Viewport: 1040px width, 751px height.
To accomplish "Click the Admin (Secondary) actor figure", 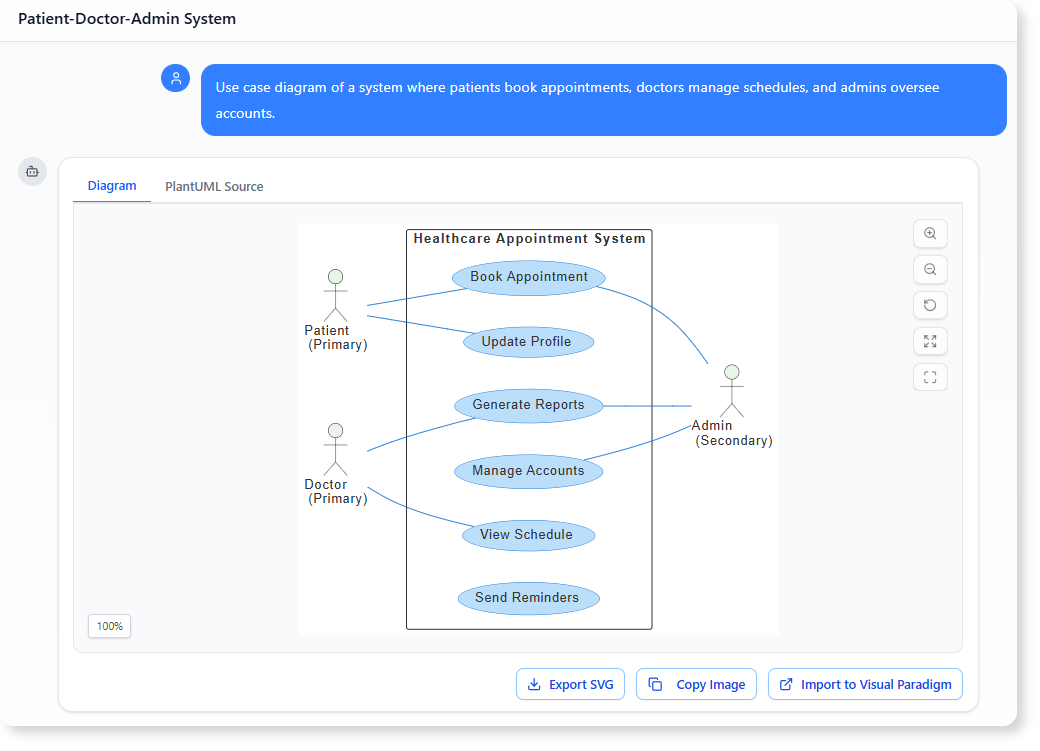I will (732, 390).
